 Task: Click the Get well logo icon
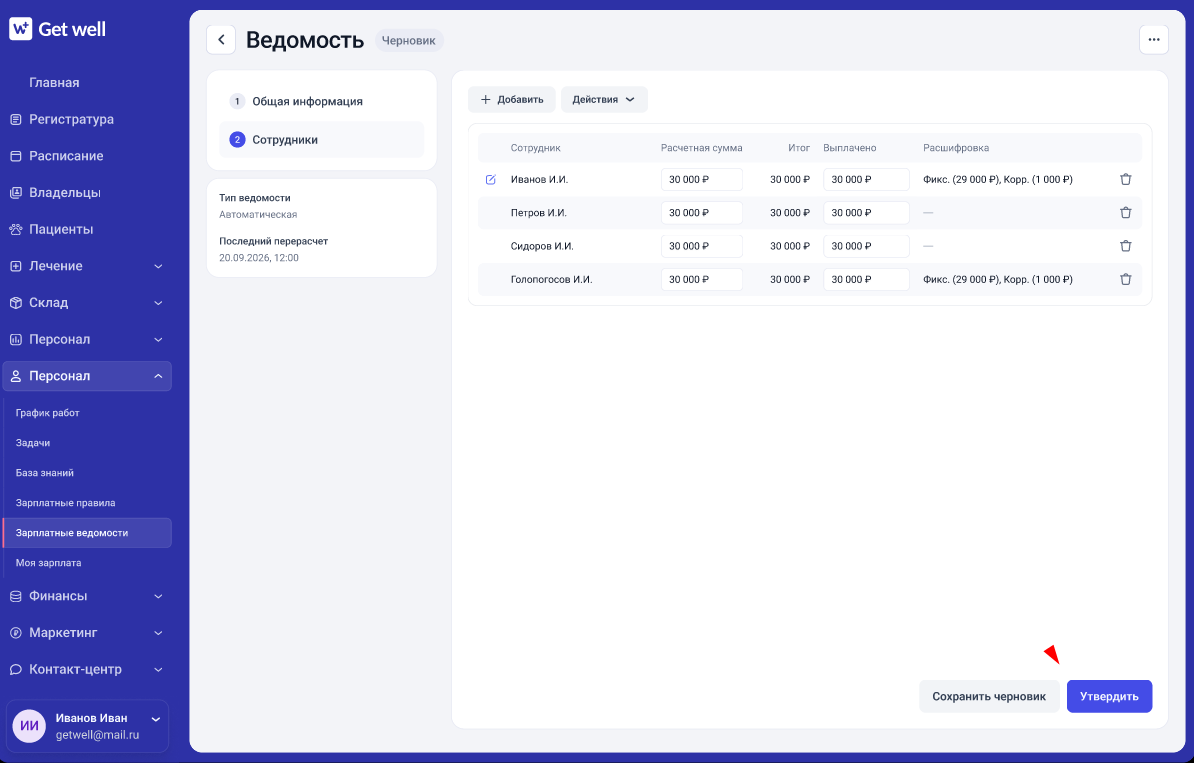(x=21, y=29)
